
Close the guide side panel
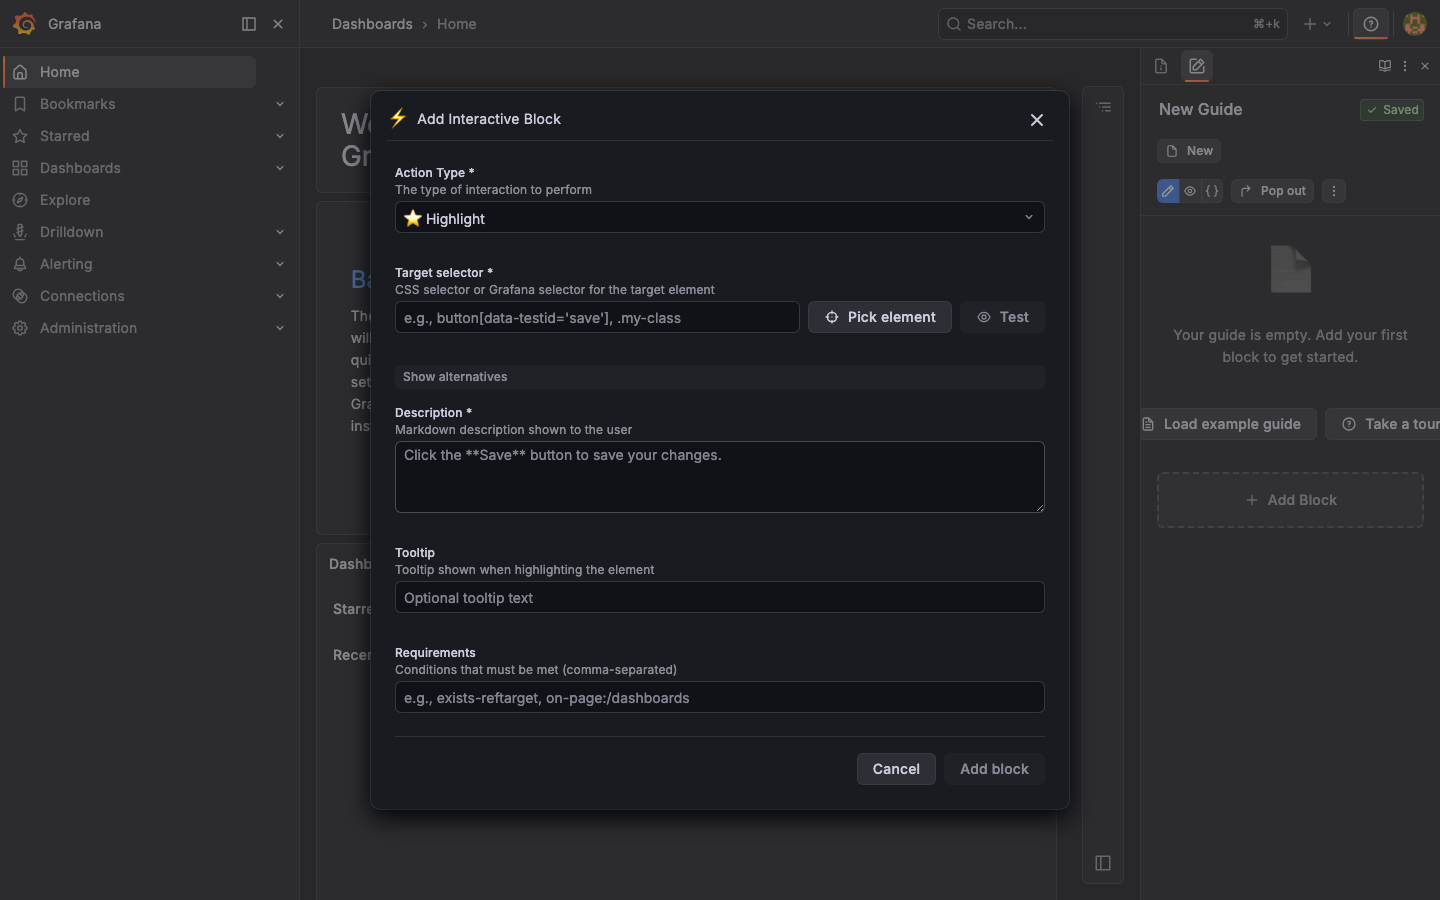pyautogui.click(x=1425, y=66)
